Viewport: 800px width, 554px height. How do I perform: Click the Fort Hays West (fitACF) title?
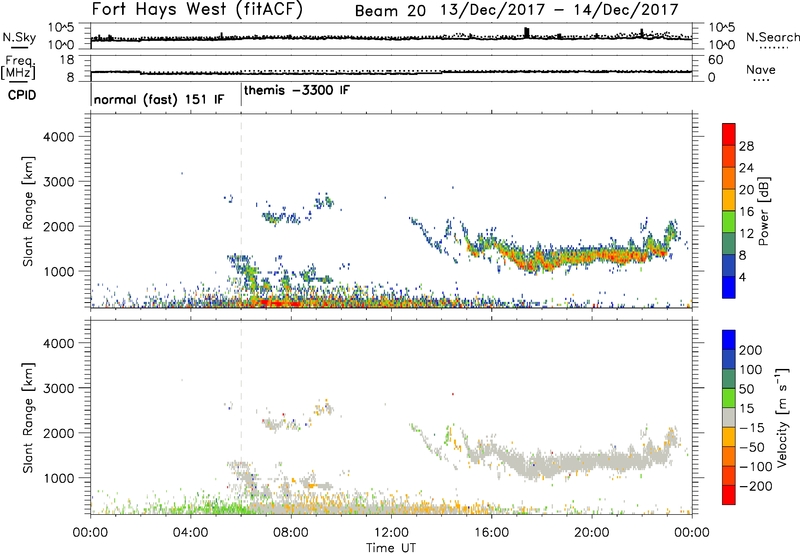click(197, 9)
